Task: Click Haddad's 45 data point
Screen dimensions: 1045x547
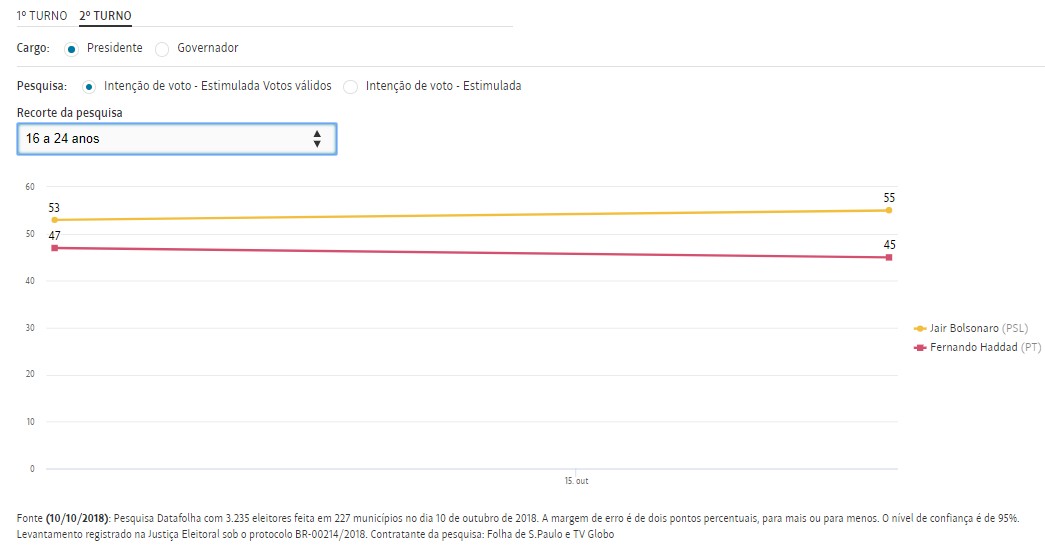Action: [888, 257]
